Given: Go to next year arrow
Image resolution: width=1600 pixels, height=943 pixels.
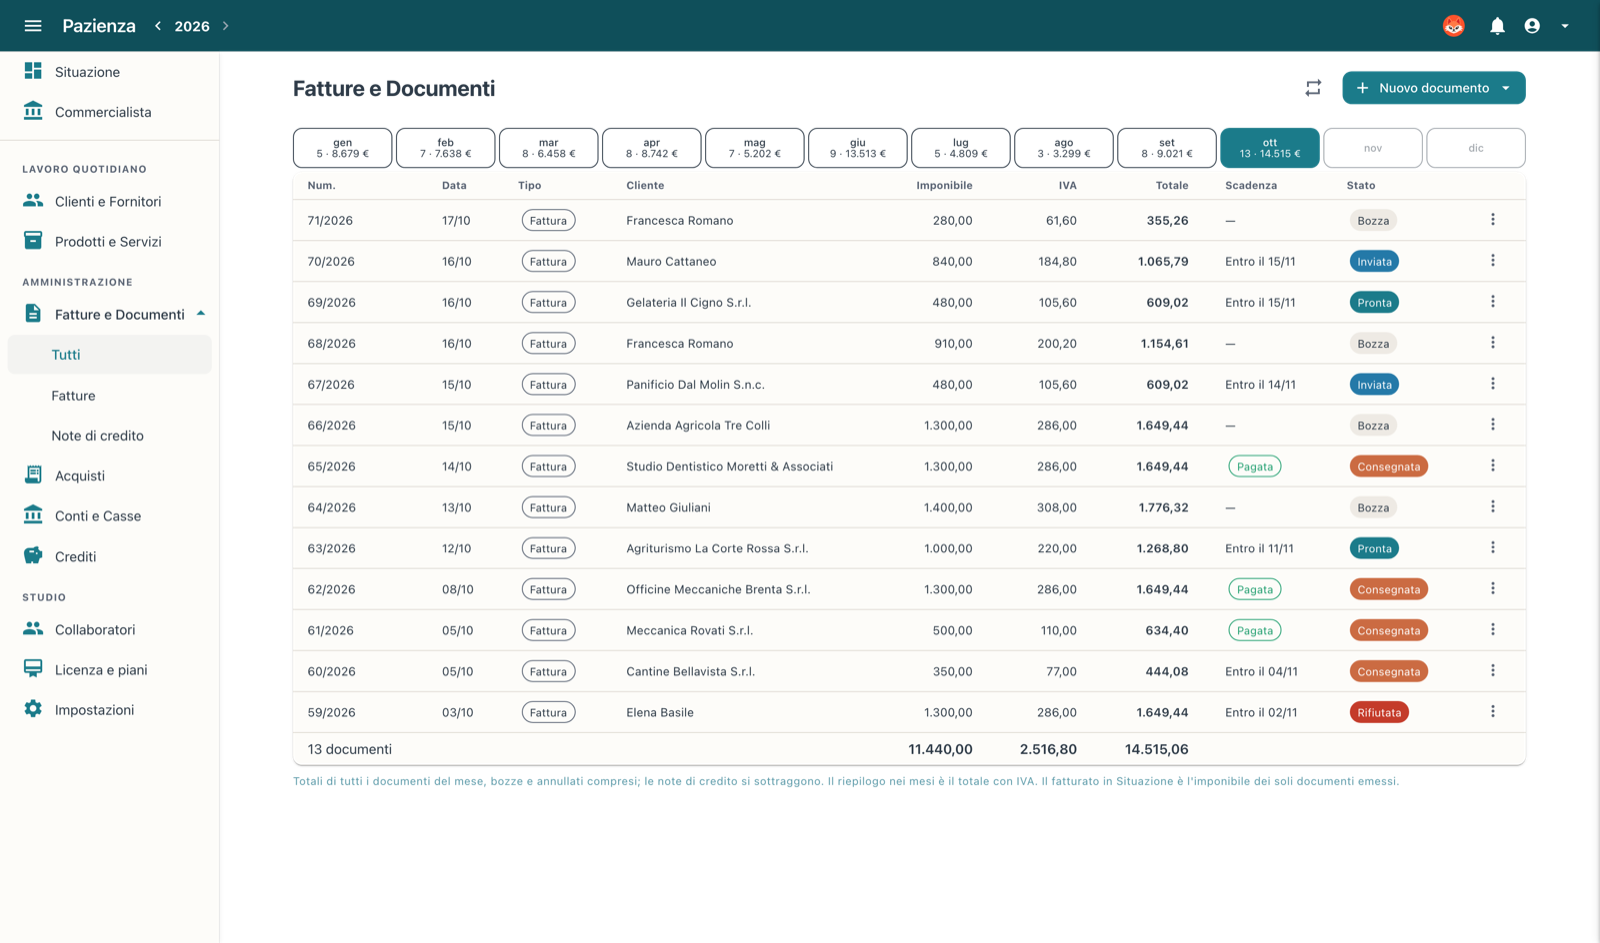Looking at the screenshot, I should tap(226, 26).
